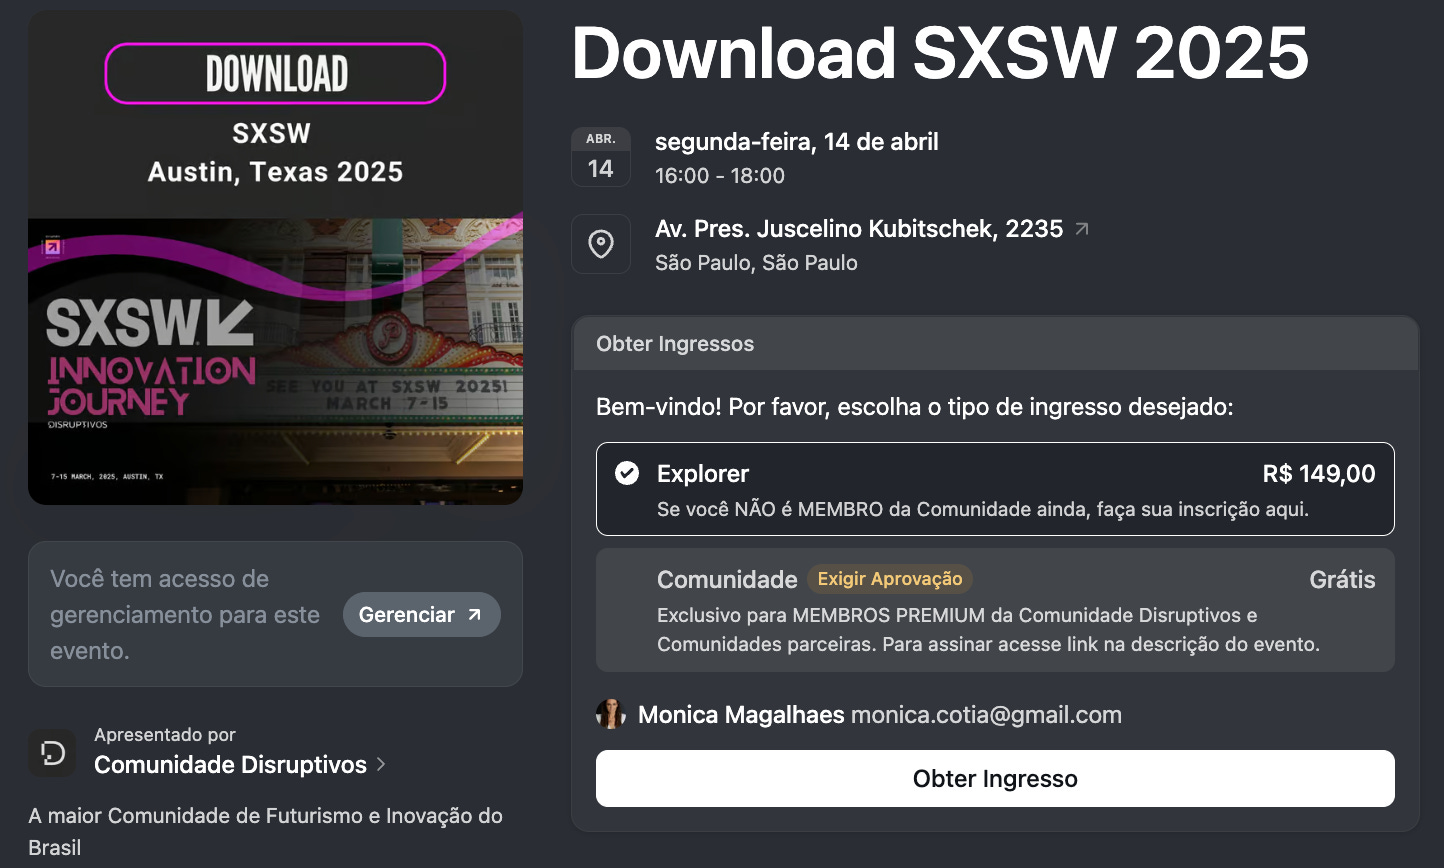Screen dimensions: 1444x868
Task: Click the location pin icon
Action: tap(601, 243)
